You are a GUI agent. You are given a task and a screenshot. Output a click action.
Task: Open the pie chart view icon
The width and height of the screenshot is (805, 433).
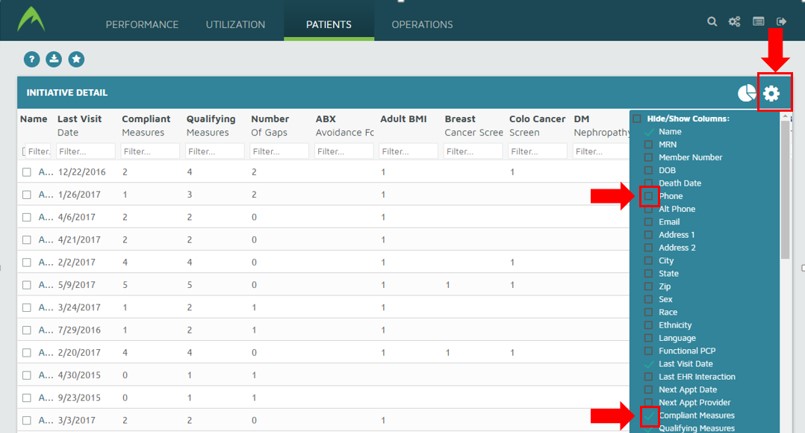(746, 93)
